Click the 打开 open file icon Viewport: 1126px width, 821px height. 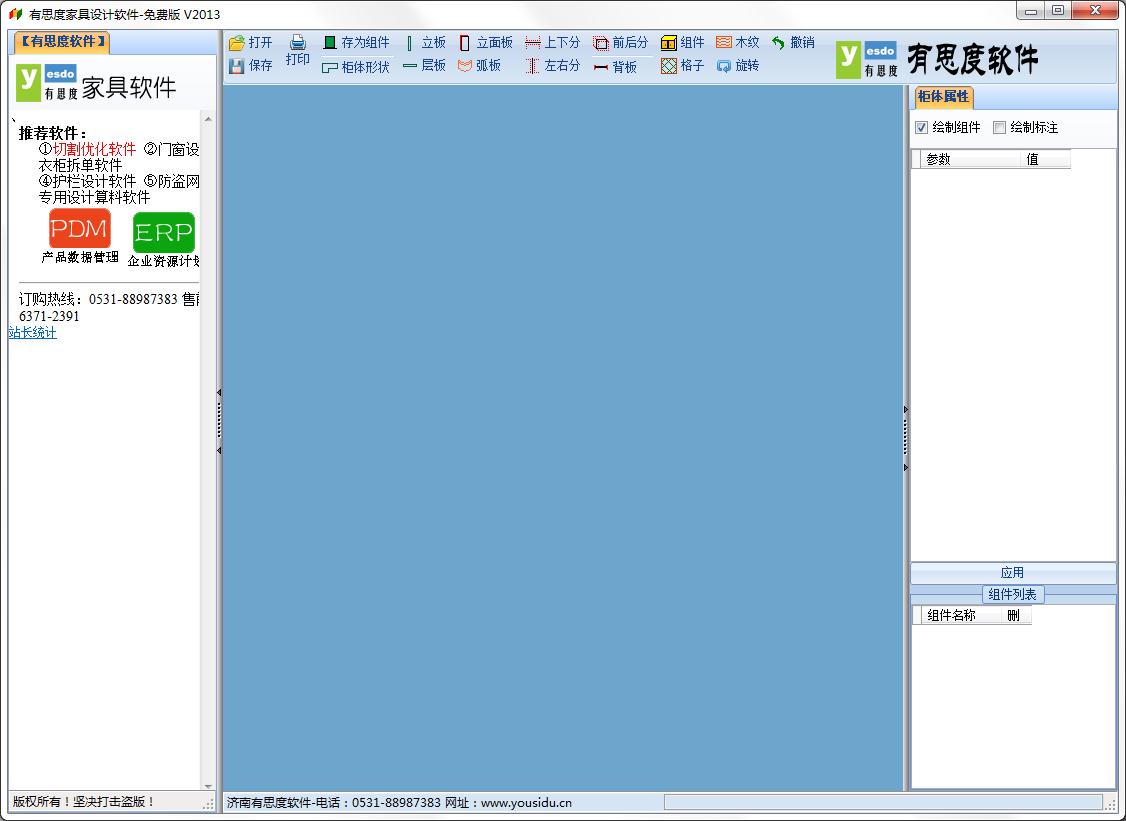click(236, 43)
